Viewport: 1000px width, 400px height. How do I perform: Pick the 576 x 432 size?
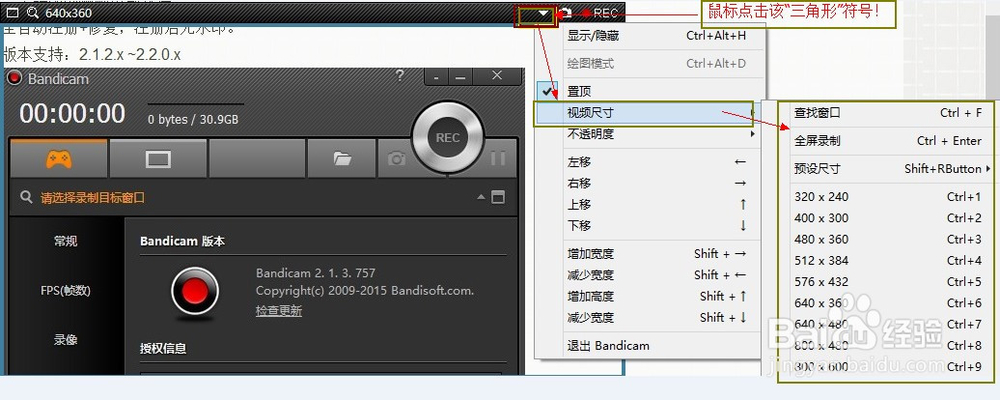click(x=887, y=282)
